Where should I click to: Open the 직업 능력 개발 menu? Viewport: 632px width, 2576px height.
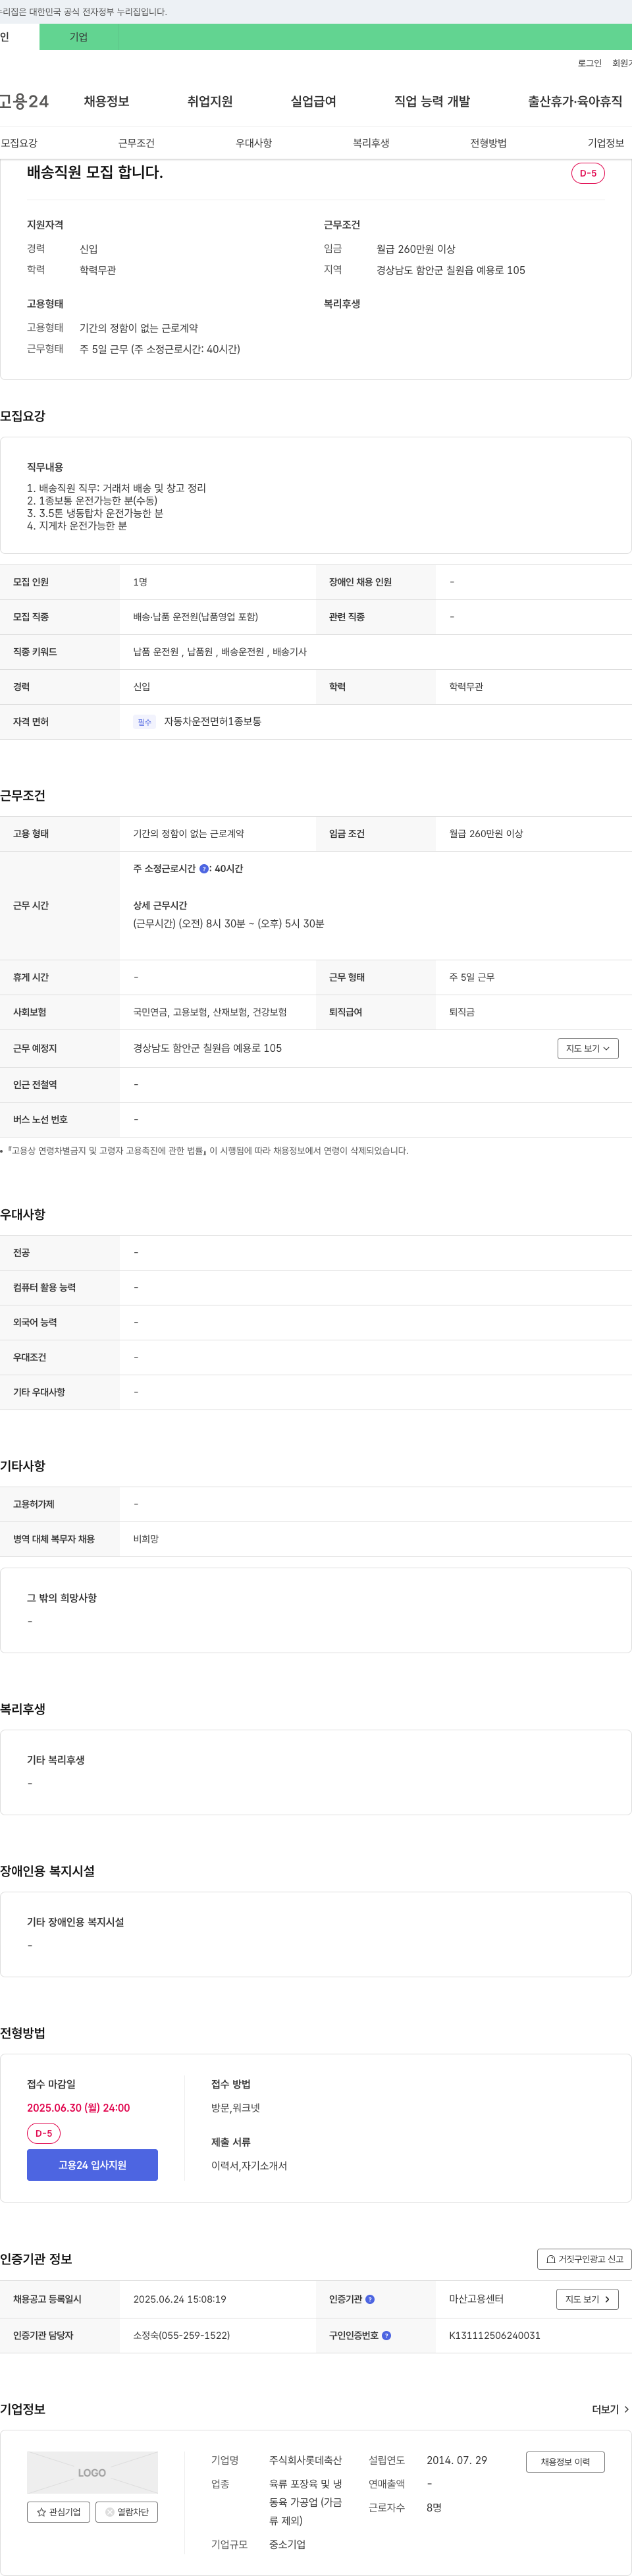coord(432,101)
